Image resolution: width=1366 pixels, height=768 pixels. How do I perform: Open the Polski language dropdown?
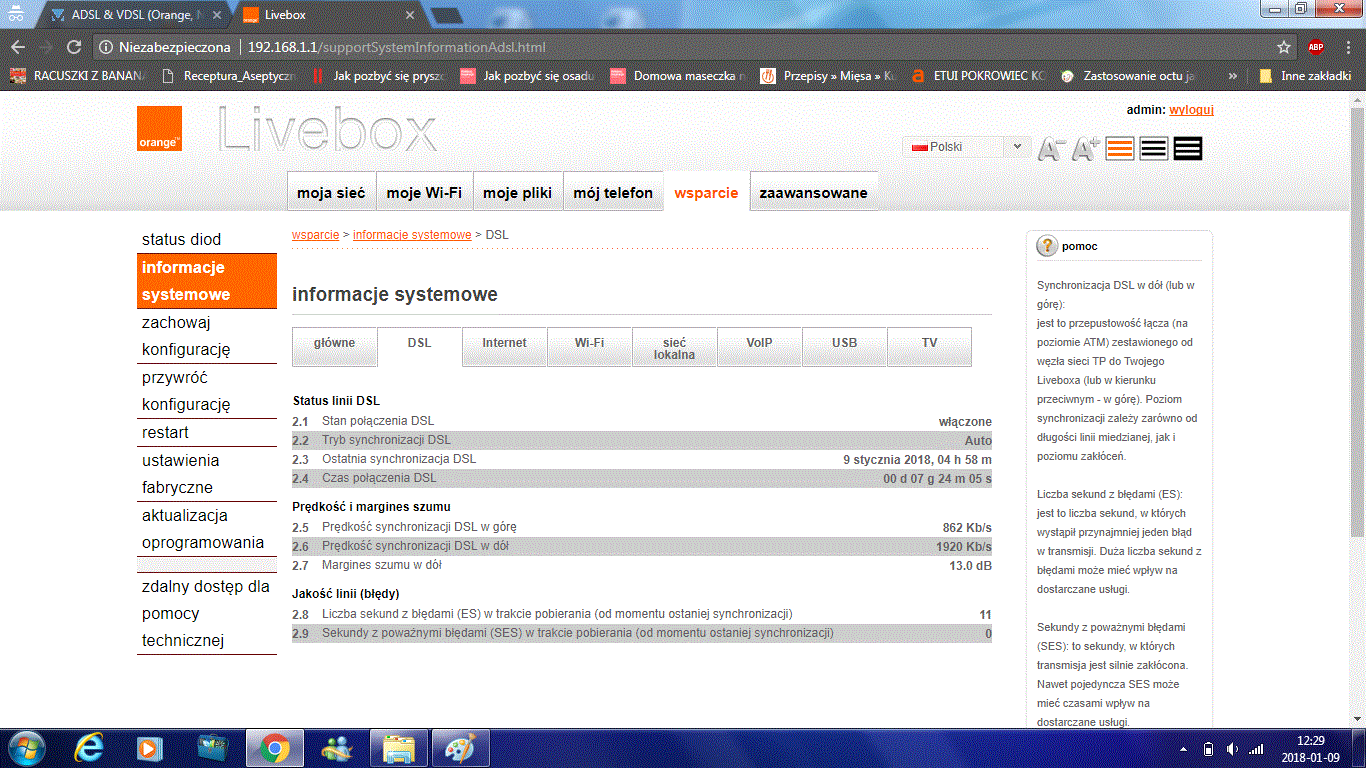(x=966, y=147)
